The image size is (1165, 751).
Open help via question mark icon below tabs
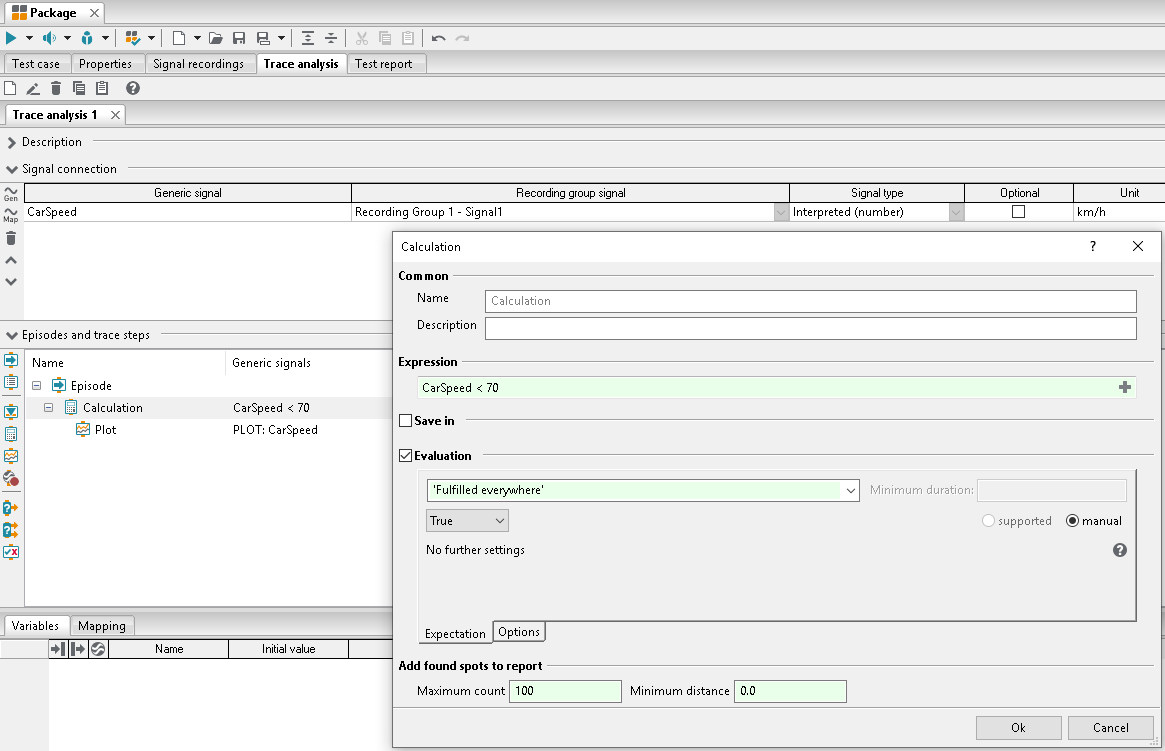pyautogui.click(x=133, y=88)
